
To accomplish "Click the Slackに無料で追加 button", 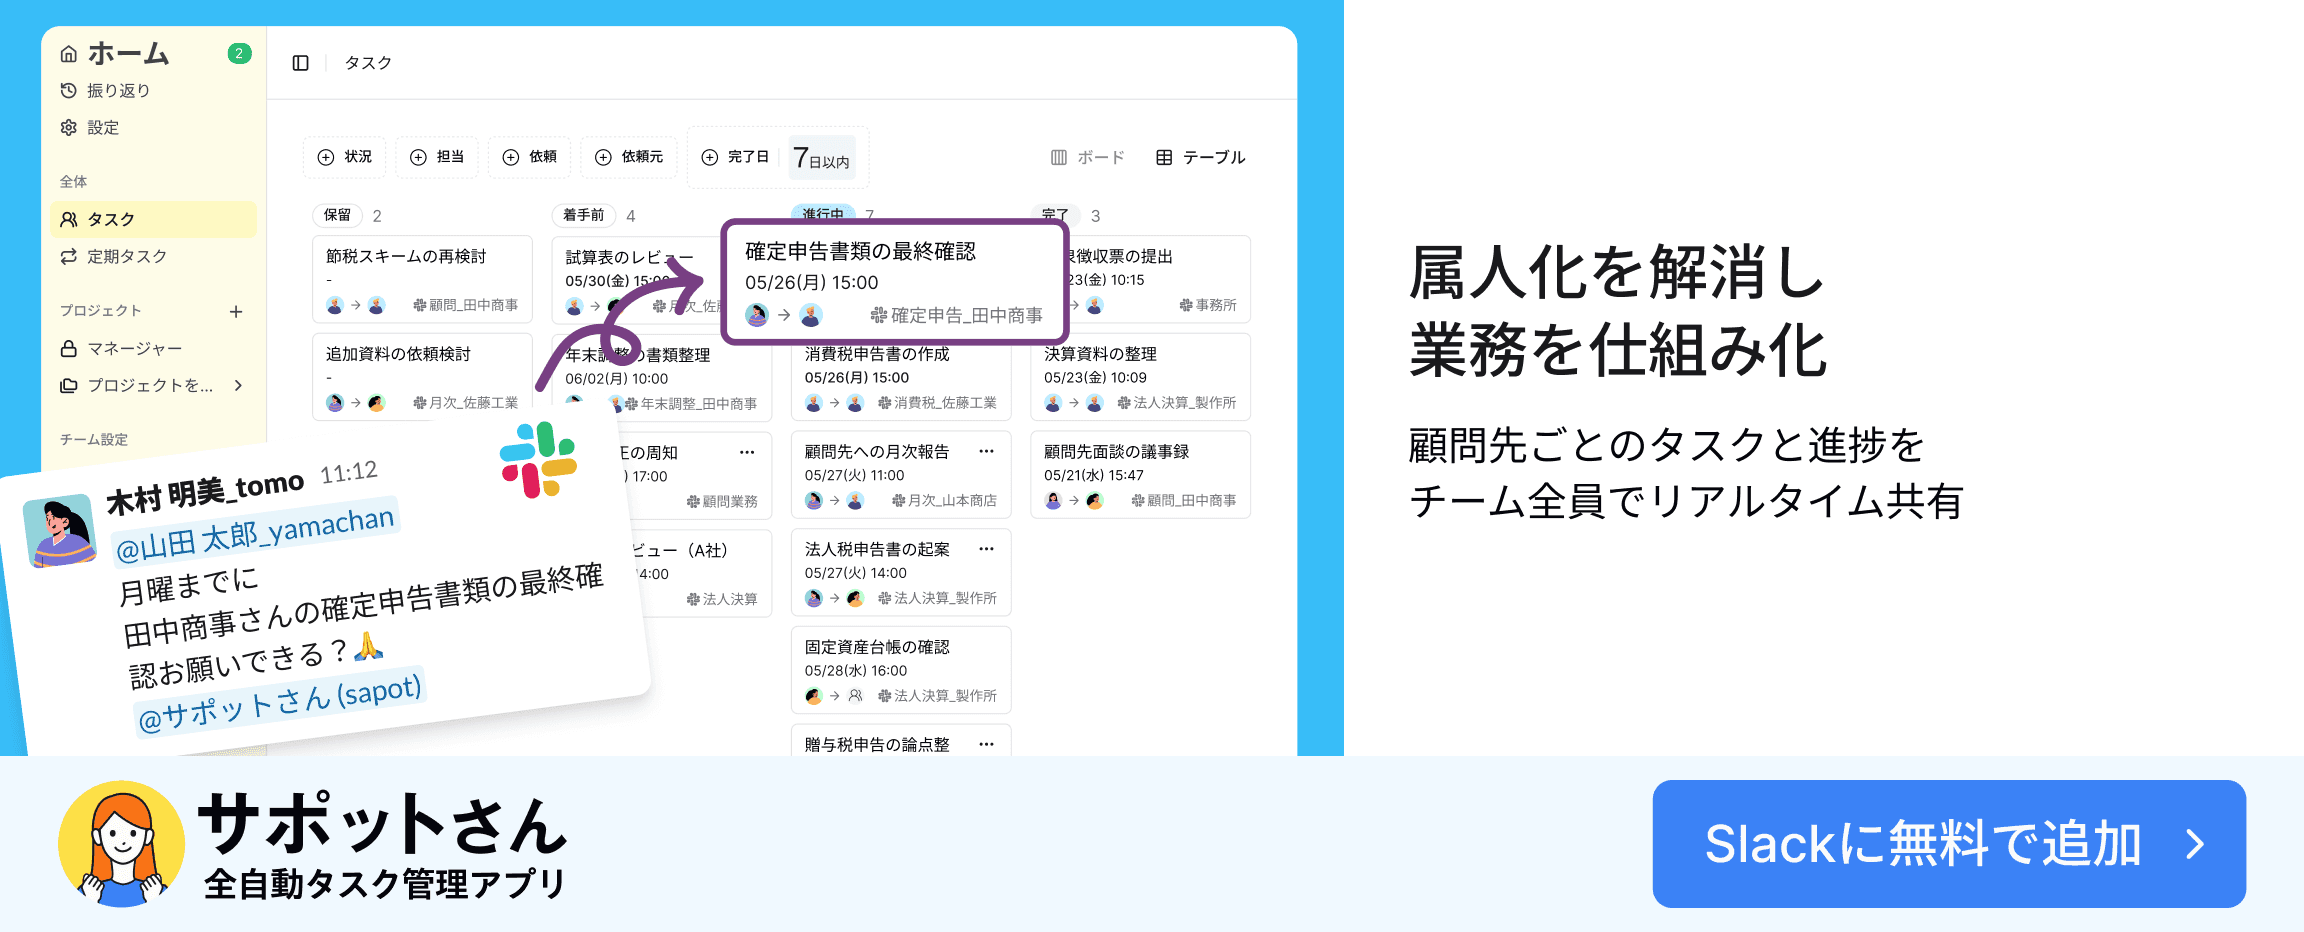I will pos(1949,844).
